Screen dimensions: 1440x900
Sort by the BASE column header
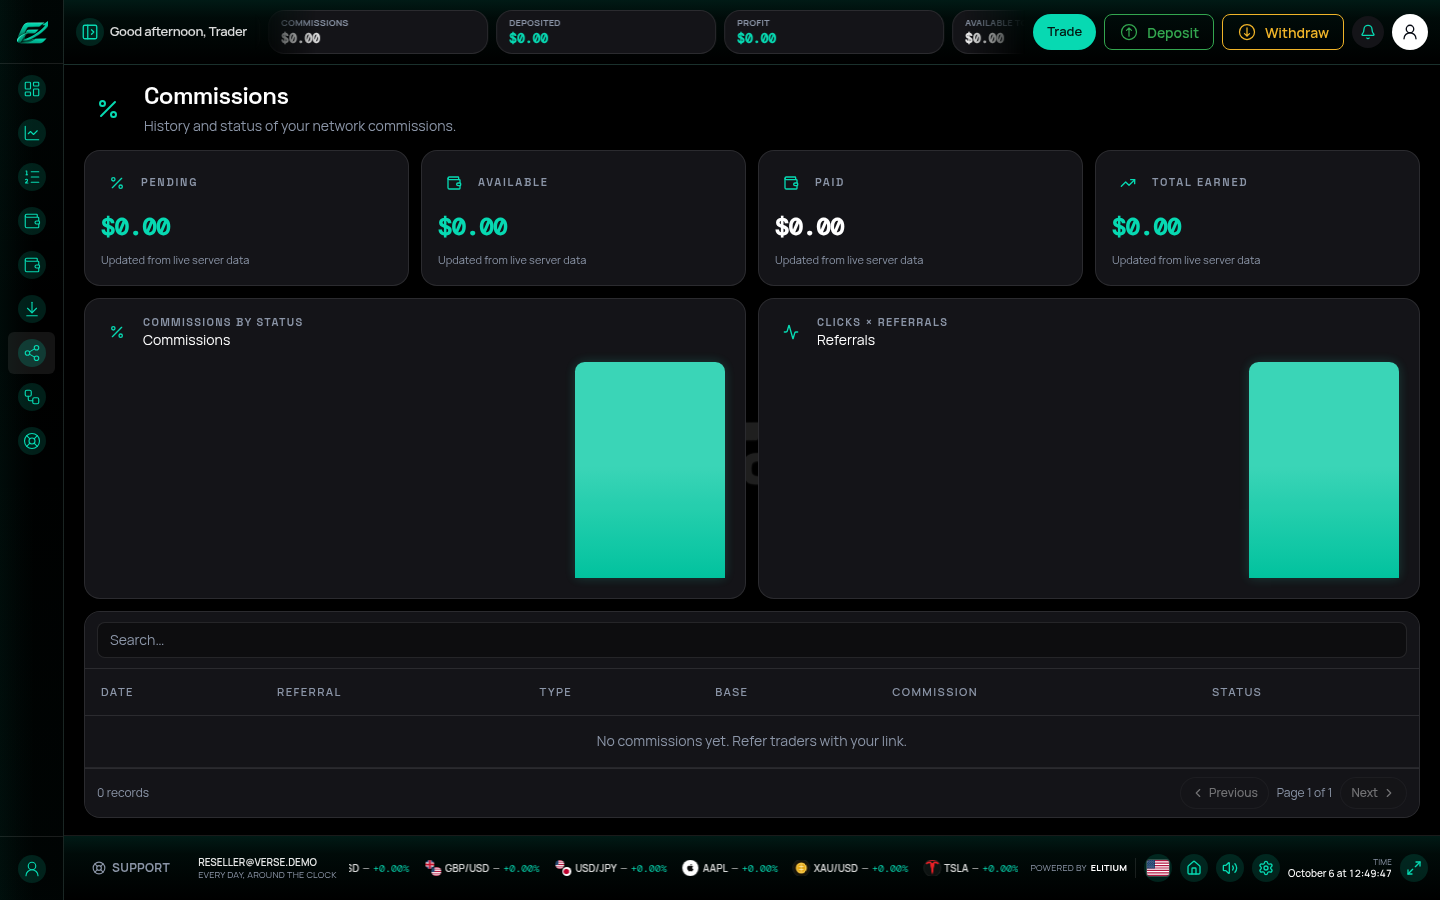tap(731, 692)
